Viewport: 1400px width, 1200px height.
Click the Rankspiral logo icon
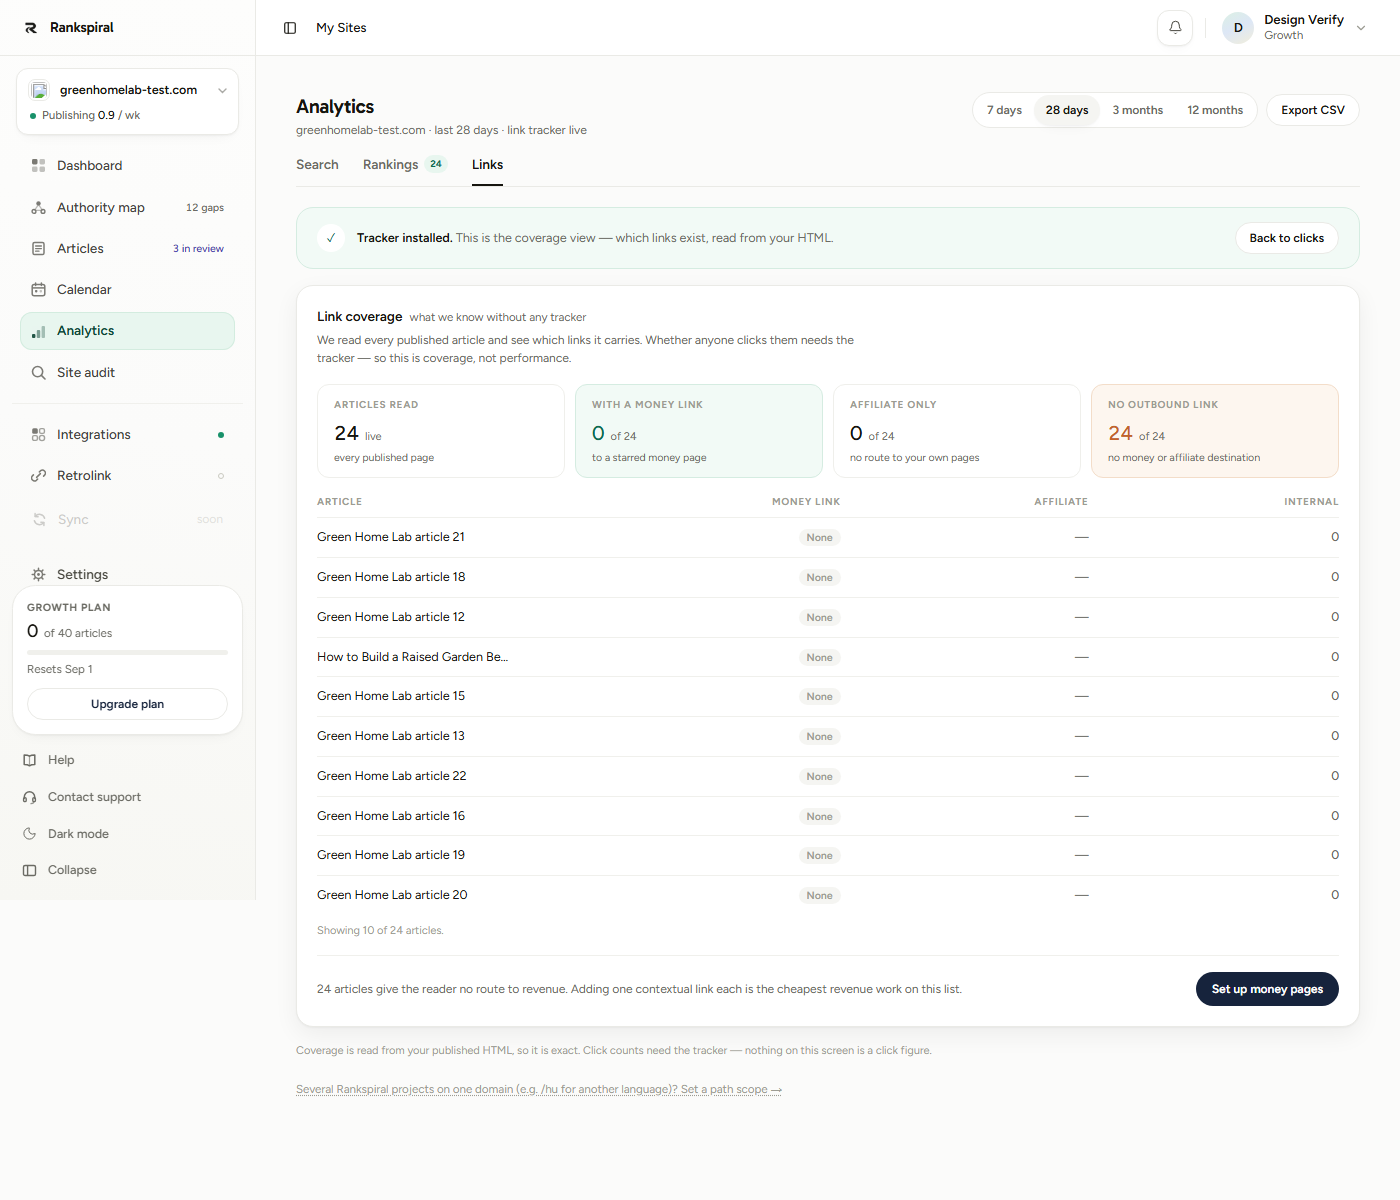click(x=31, y=28)
